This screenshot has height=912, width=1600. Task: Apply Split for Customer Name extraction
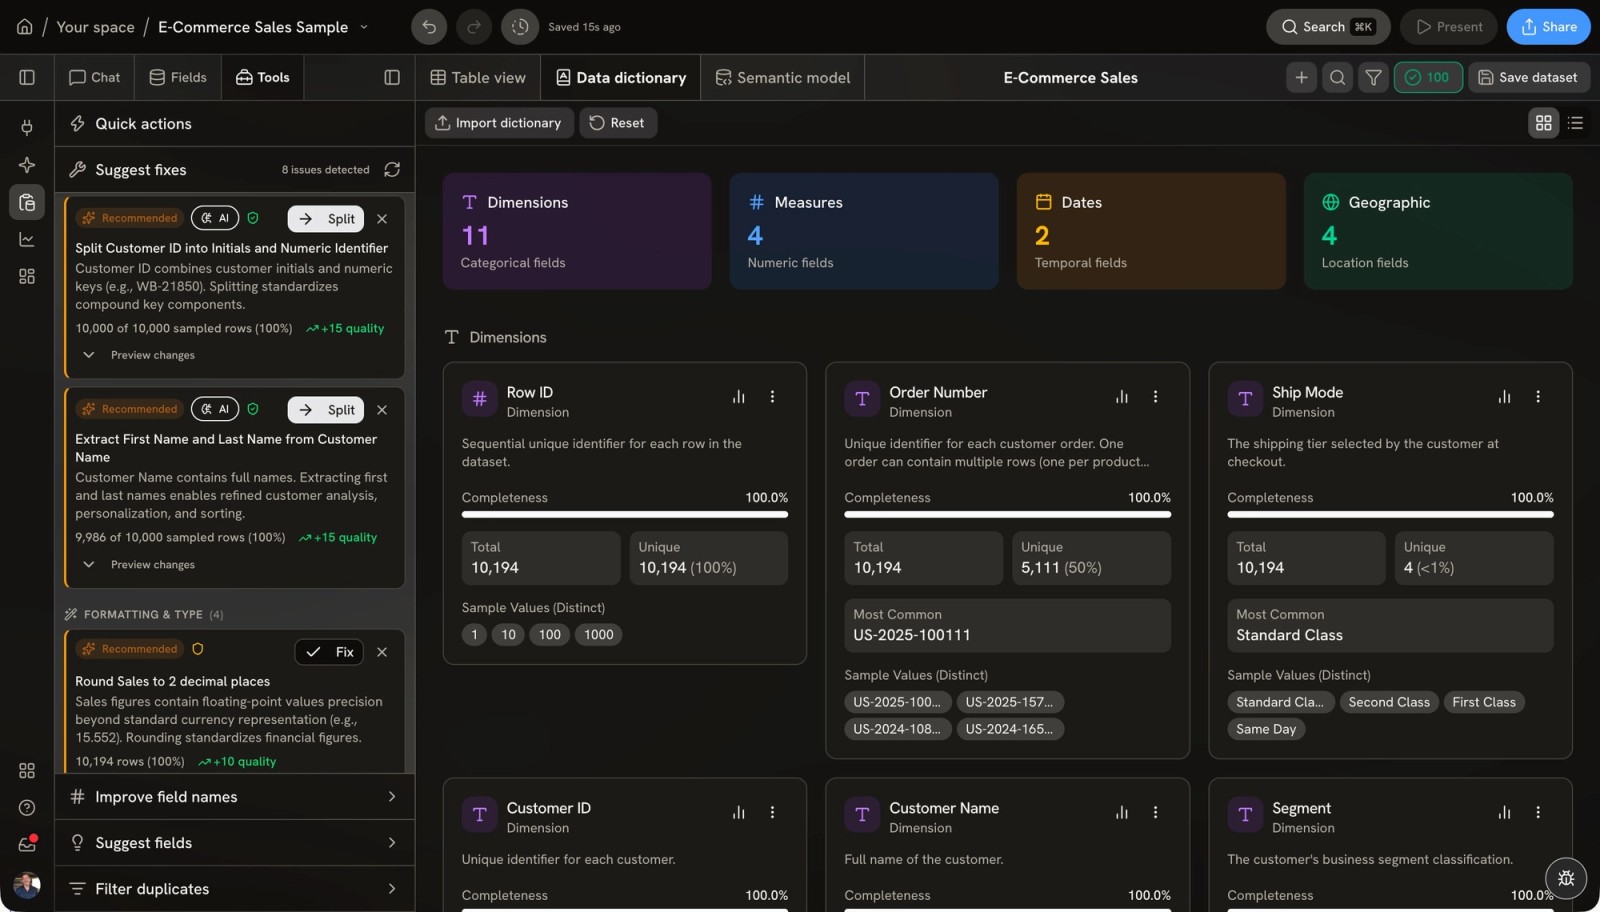tap(326, 410)
